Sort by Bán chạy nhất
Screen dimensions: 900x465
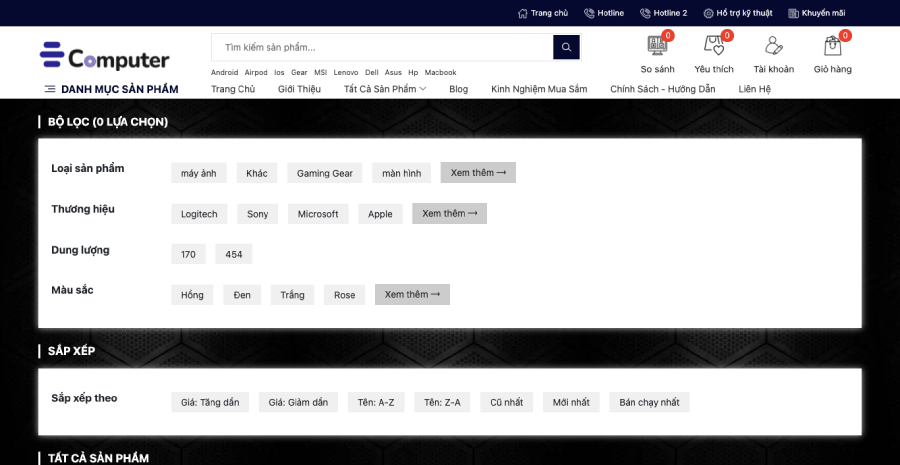(649, 402)
